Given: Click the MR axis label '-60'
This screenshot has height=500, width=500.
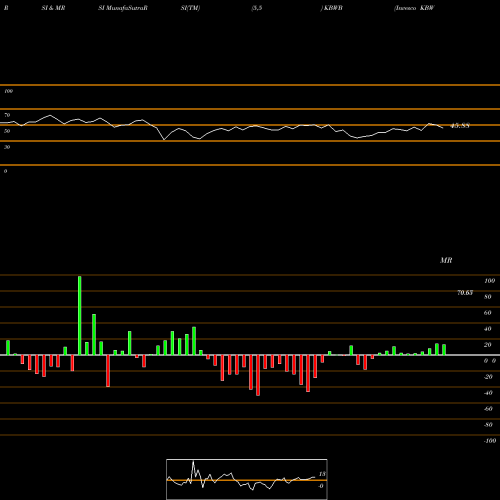Looking at the screenshot, I should pos(488,409).
